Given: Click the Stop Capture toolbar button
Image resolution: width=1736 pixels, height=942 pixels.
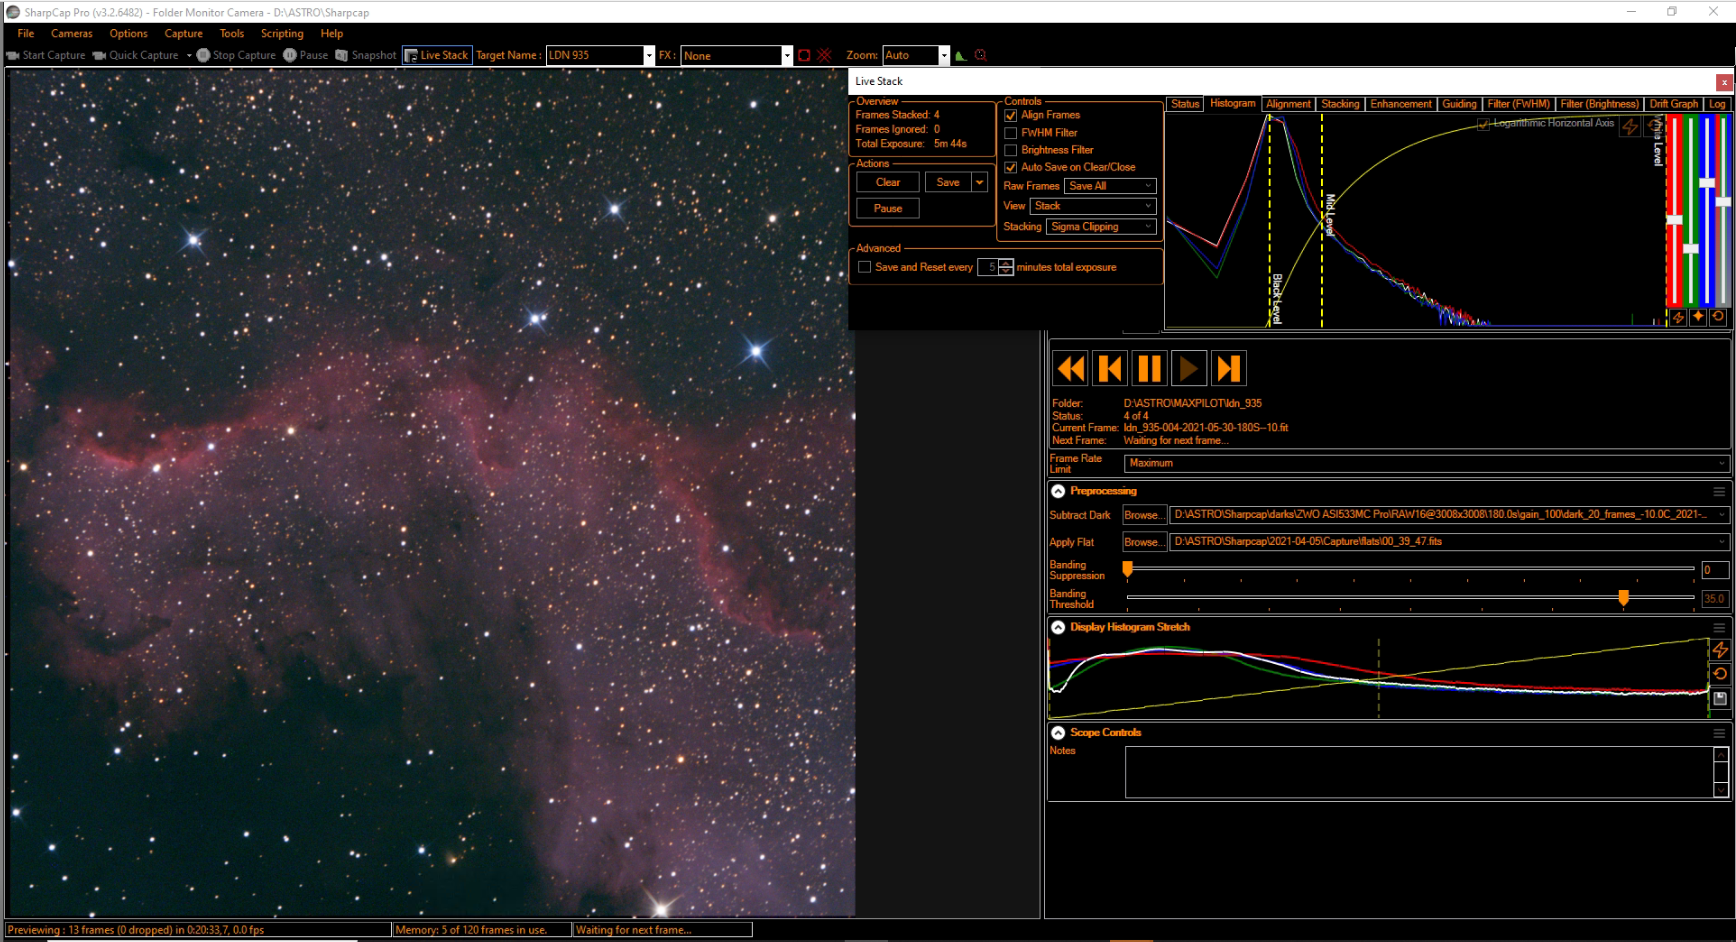Looking at the screenshot, I should [236, 55].
